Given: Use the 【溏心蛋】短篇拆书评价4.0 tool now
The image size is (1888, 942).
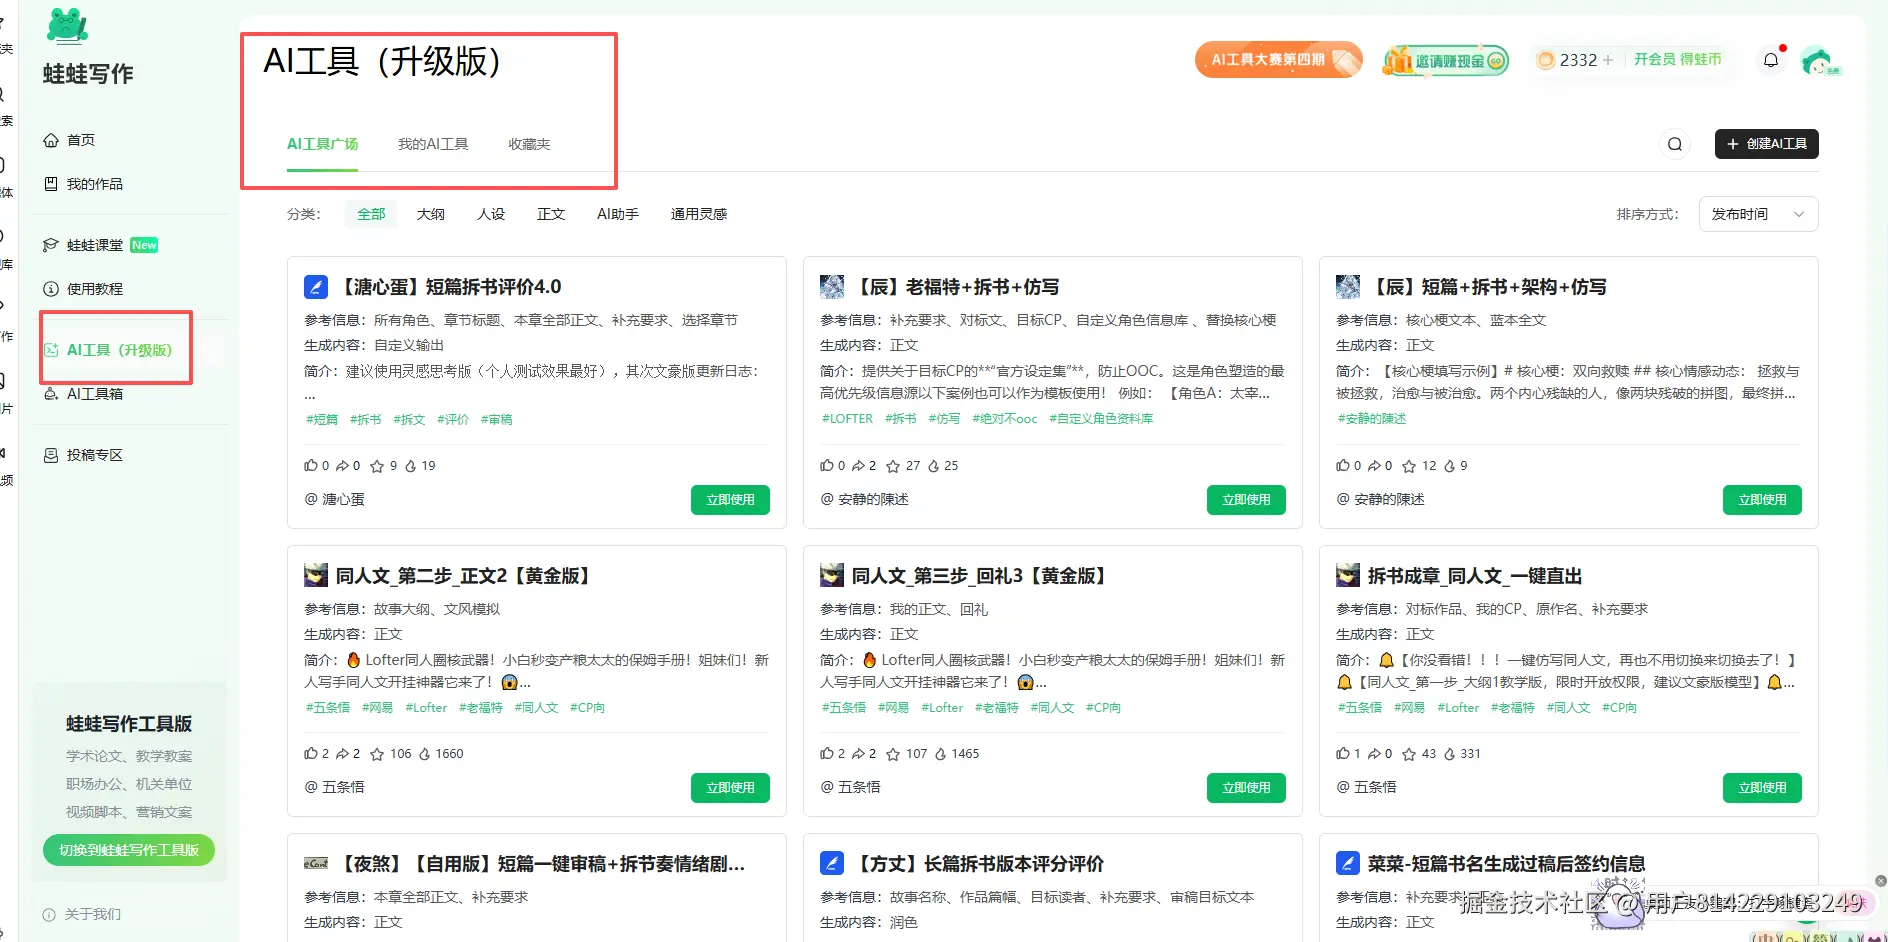Looking at the screenshot, I should pos(730,500).
